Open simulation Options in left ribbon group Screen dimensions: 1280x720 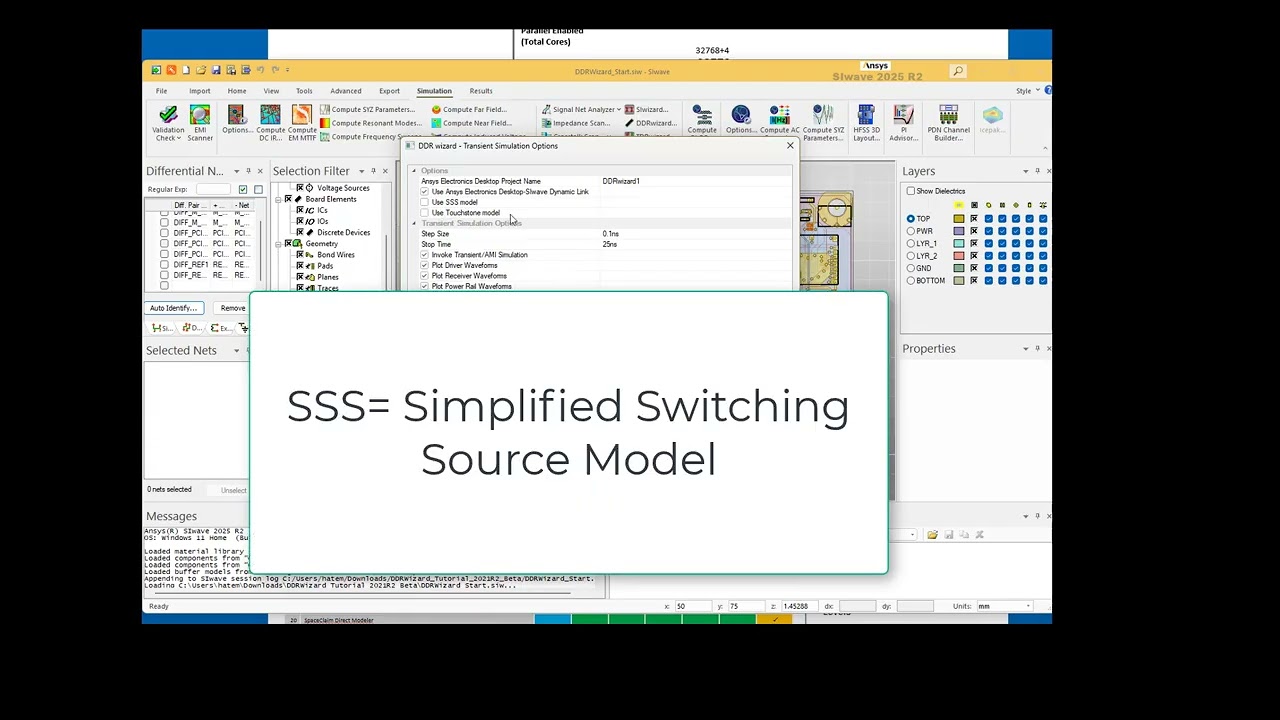236,120
